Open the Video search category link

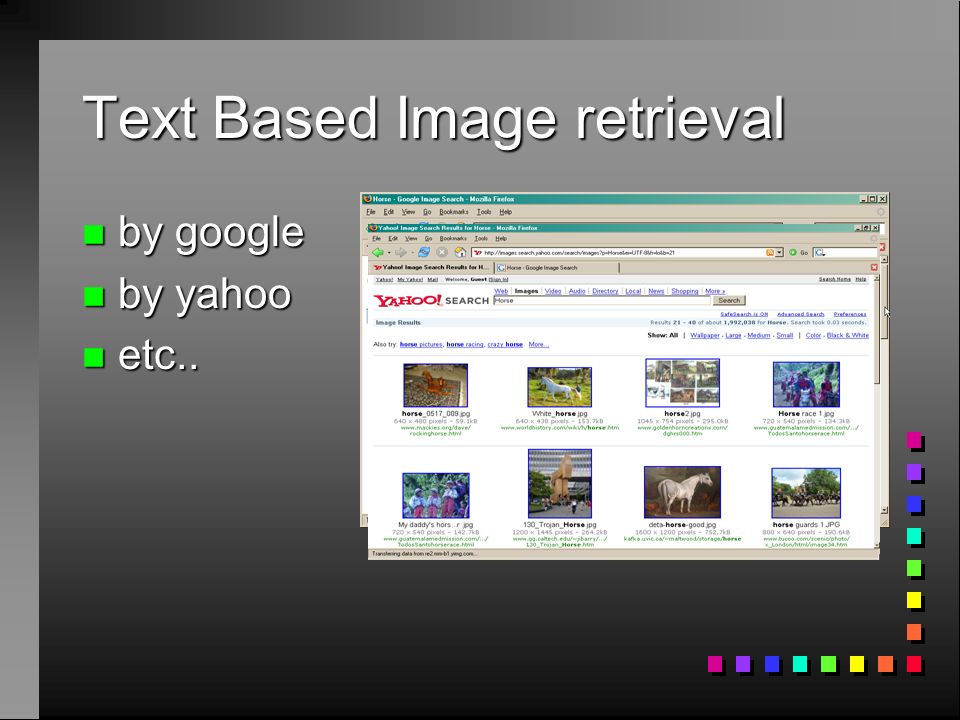pos(553,291)
